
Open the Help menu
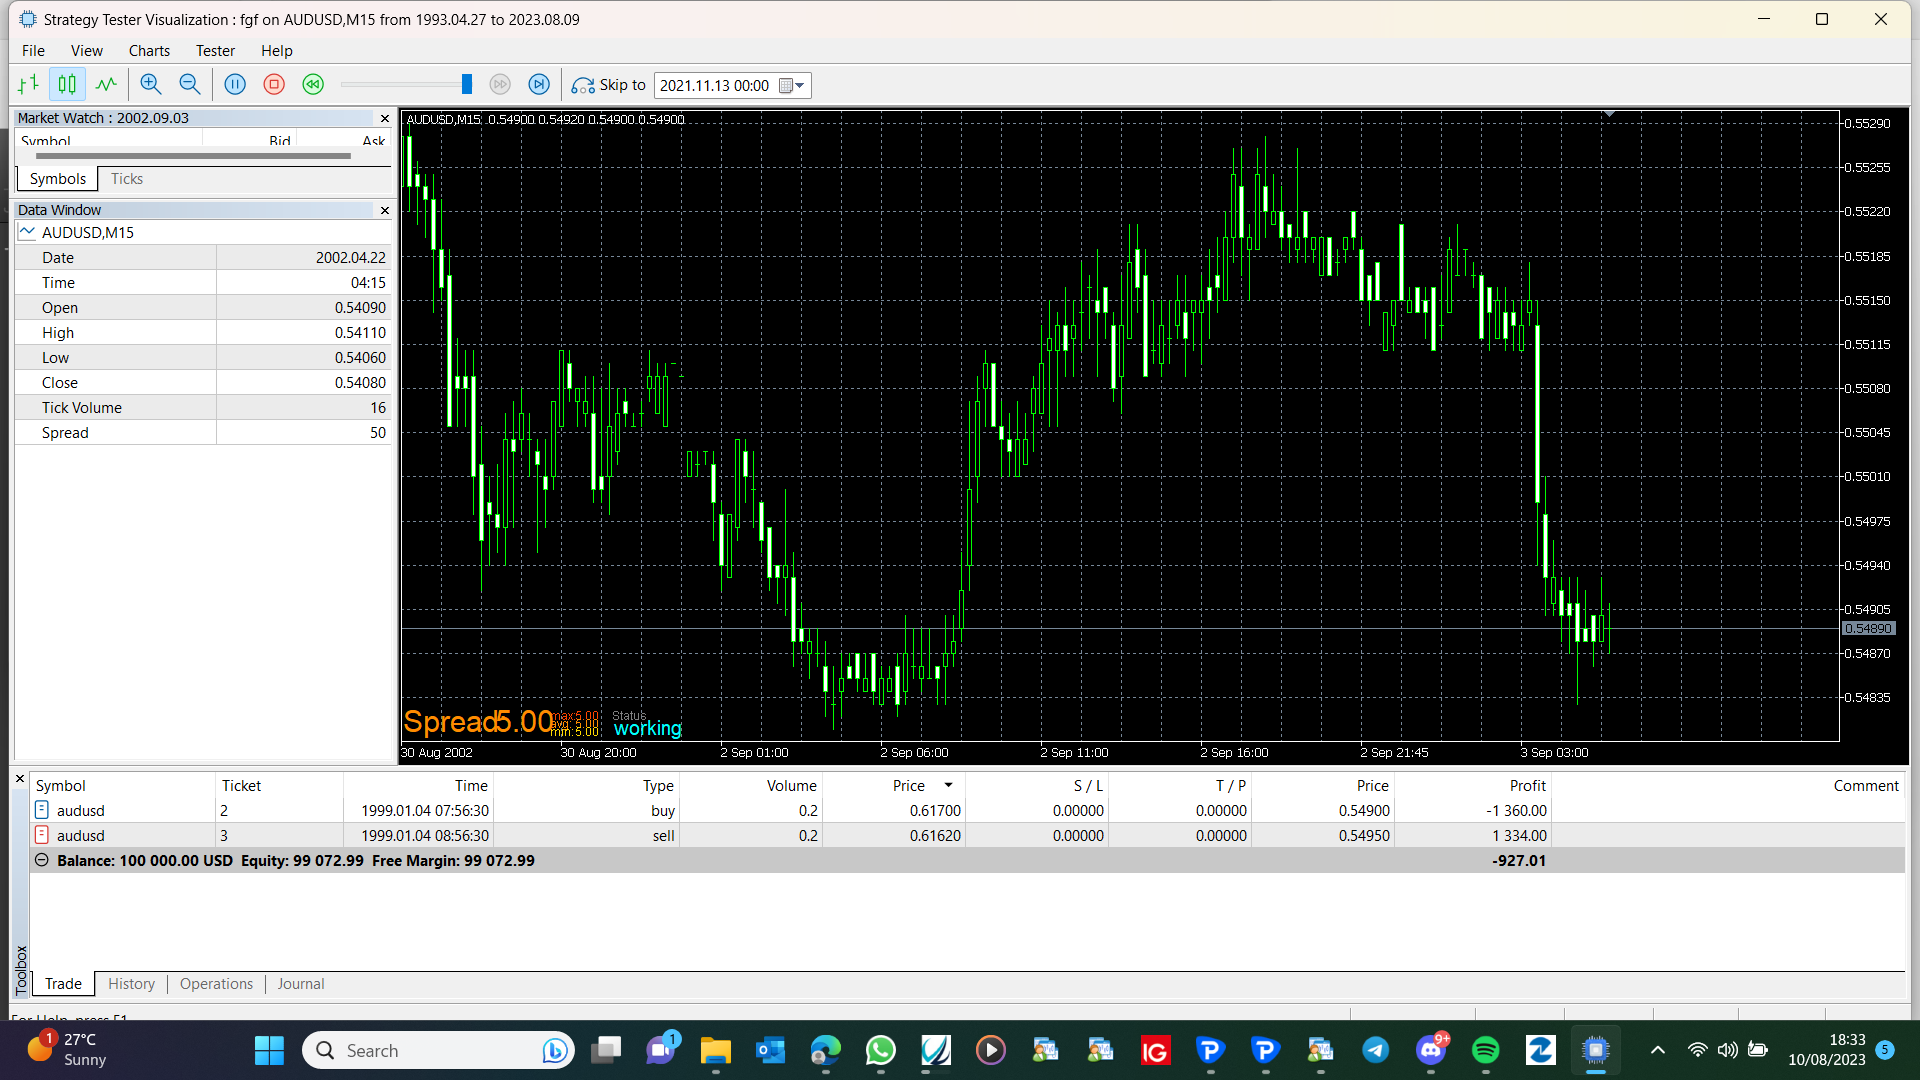277,51
